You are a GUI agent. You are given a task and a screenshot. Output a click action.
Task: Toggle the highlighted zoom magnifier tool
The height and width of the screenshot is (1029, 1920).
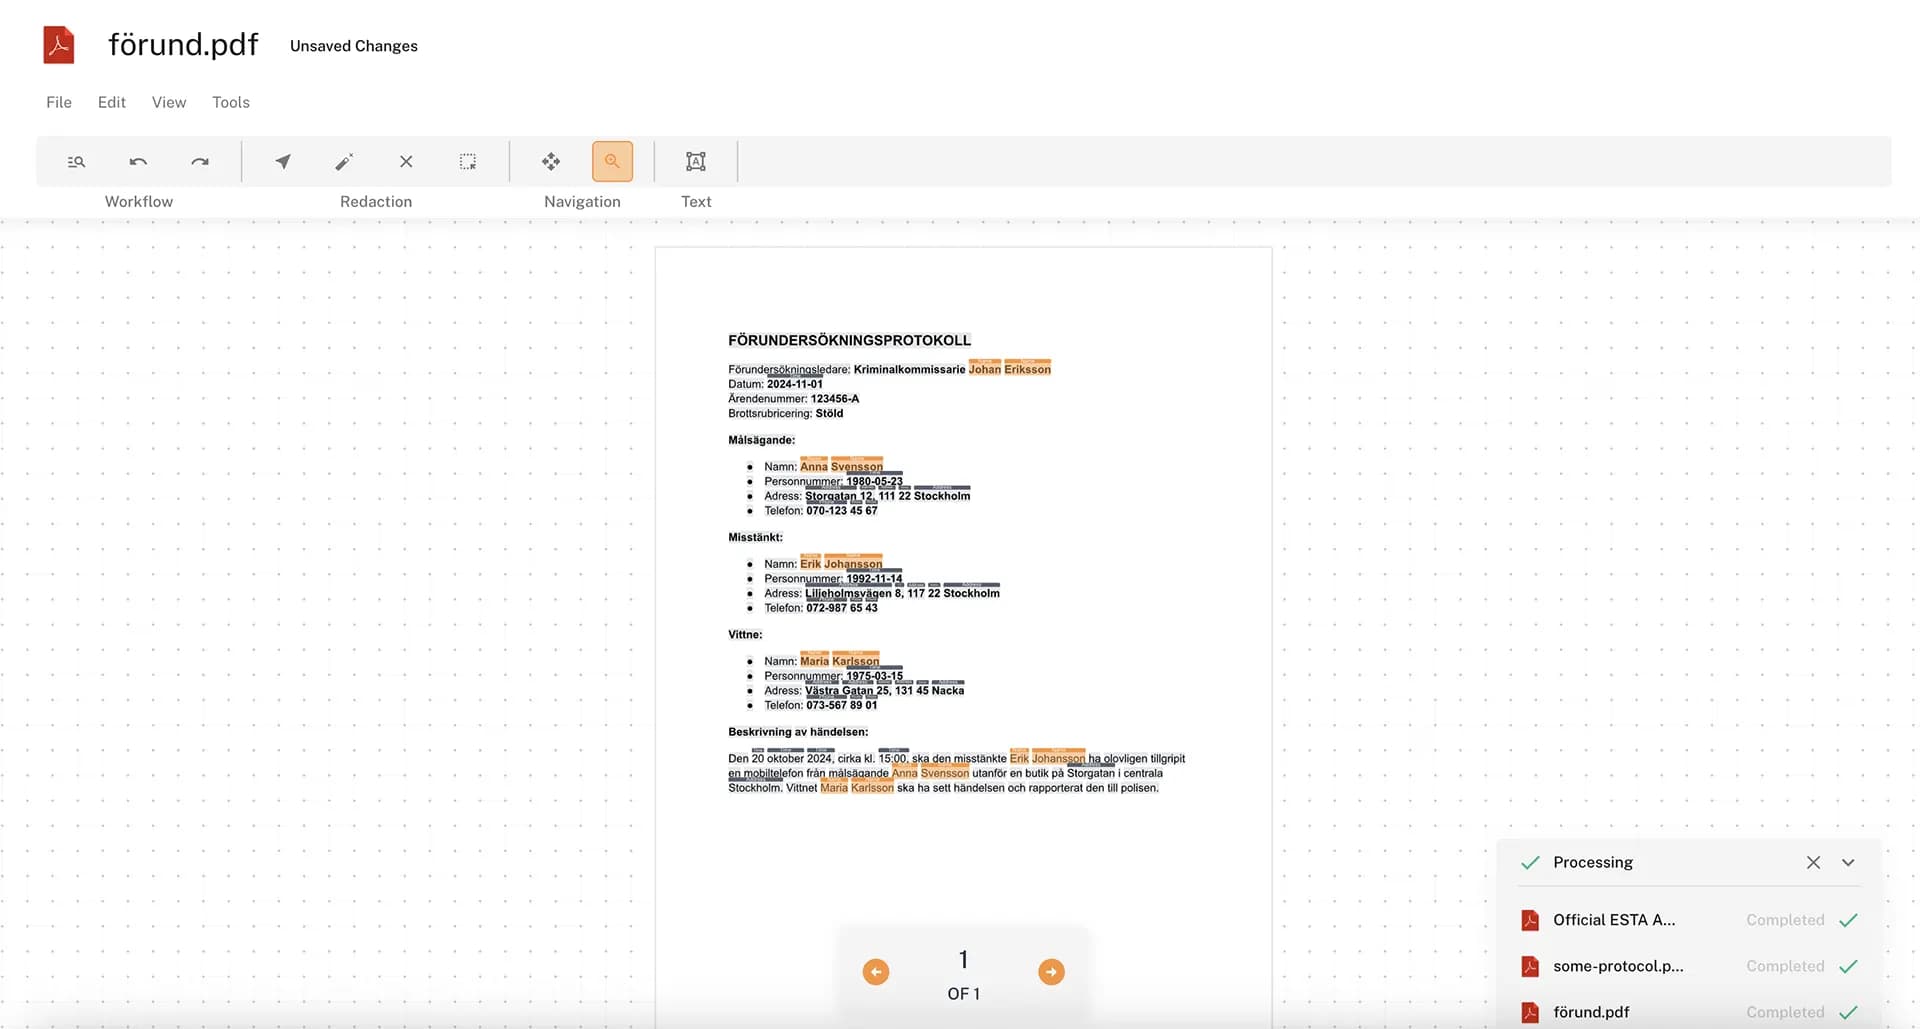[x=612, y=162]
